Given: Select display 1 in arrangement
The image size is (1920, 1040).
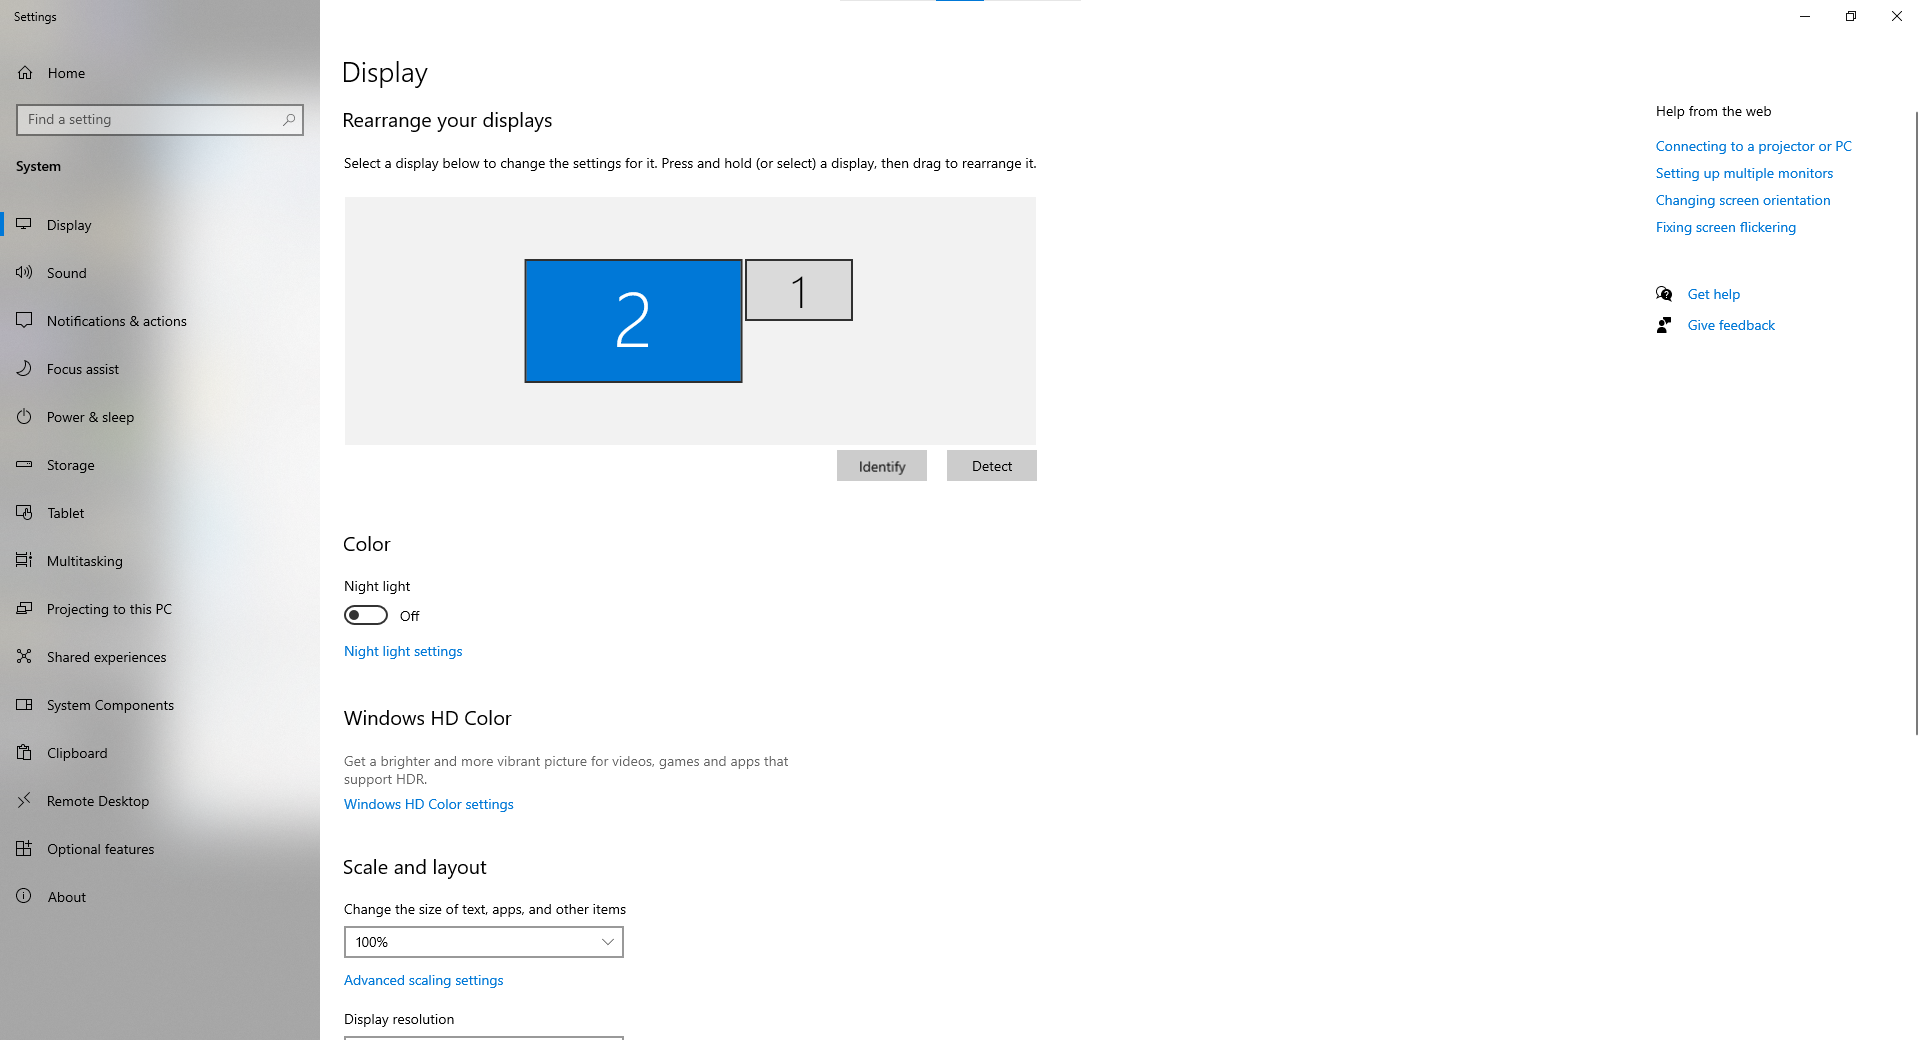Looking at the screenshot, I should click(798, 290).
